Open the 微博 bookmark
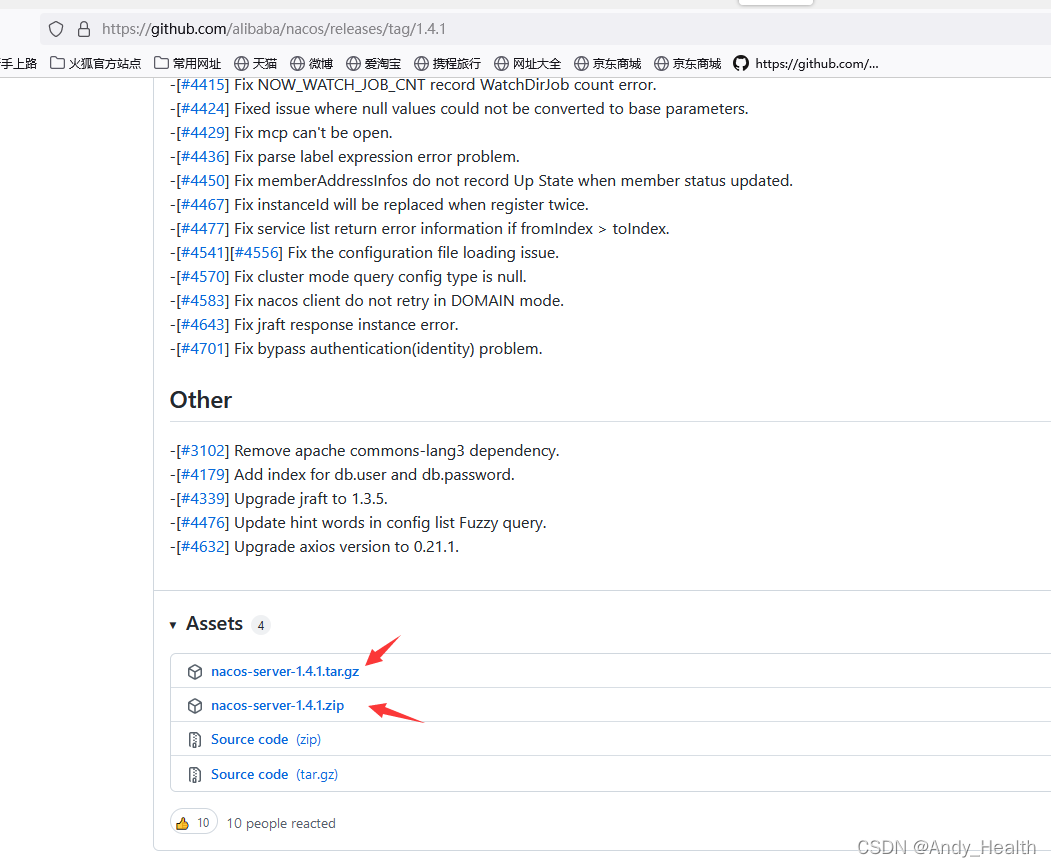Viewport: 1051px width, 867px height. [312, 64]
